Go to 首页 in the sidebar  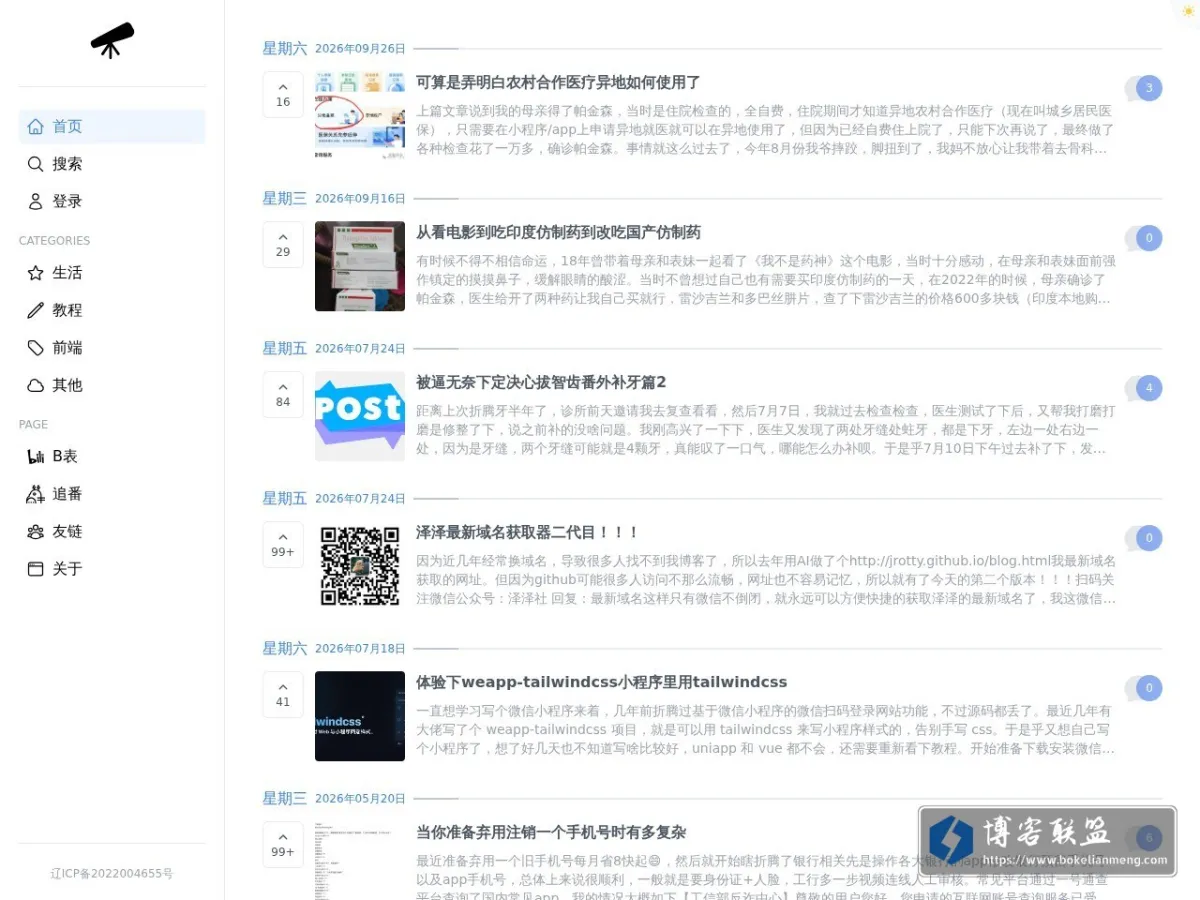click(x=112, y=126)
